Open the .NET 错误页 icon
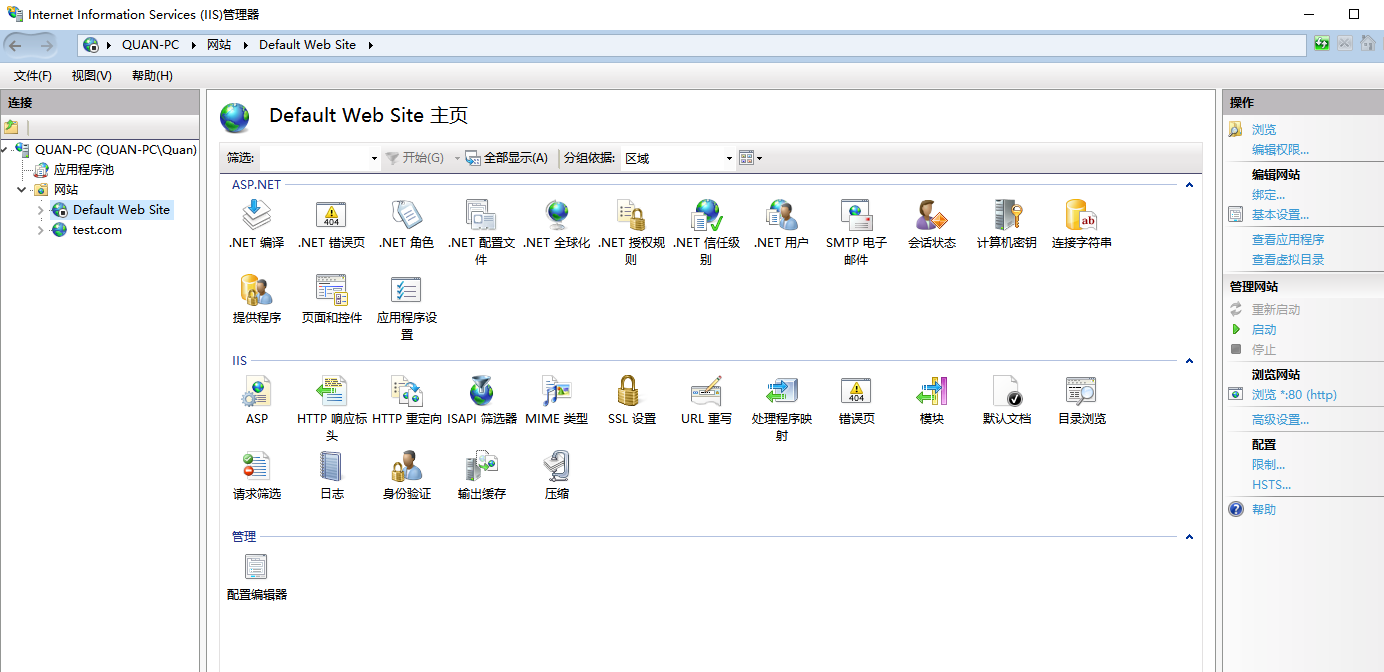 (331, 216)
